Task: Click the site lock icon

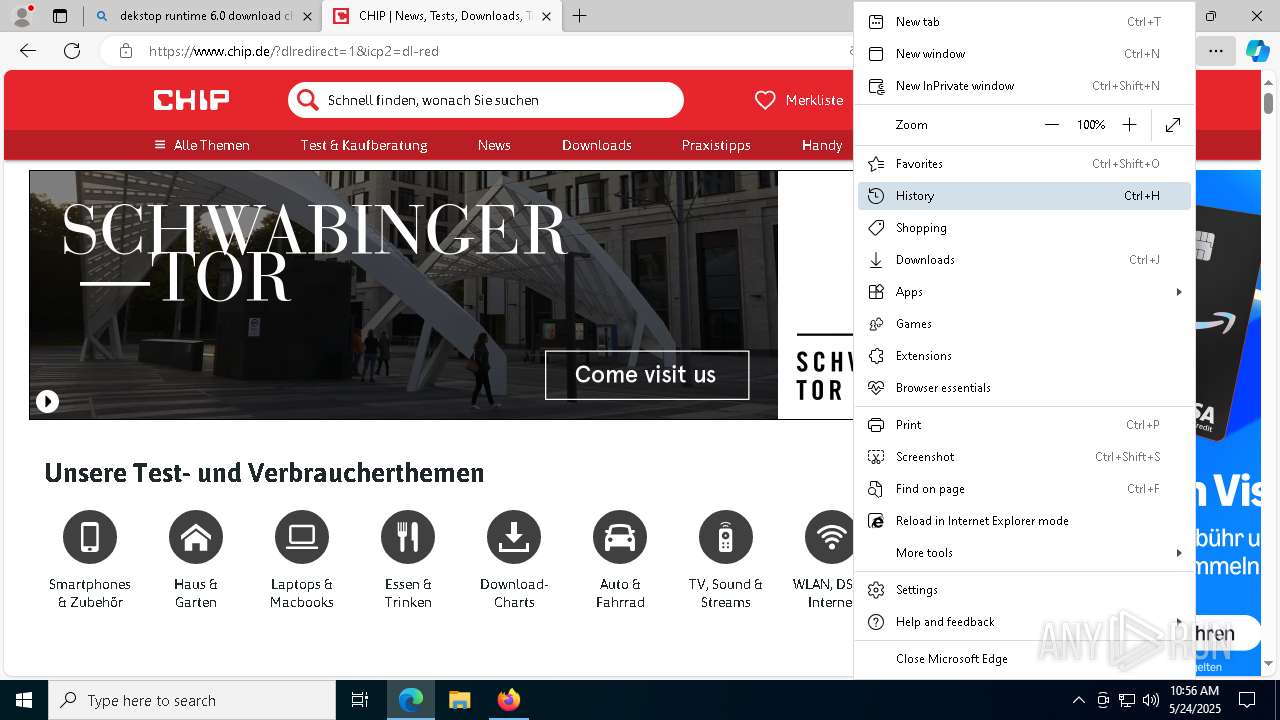Action: click(125, 51)
